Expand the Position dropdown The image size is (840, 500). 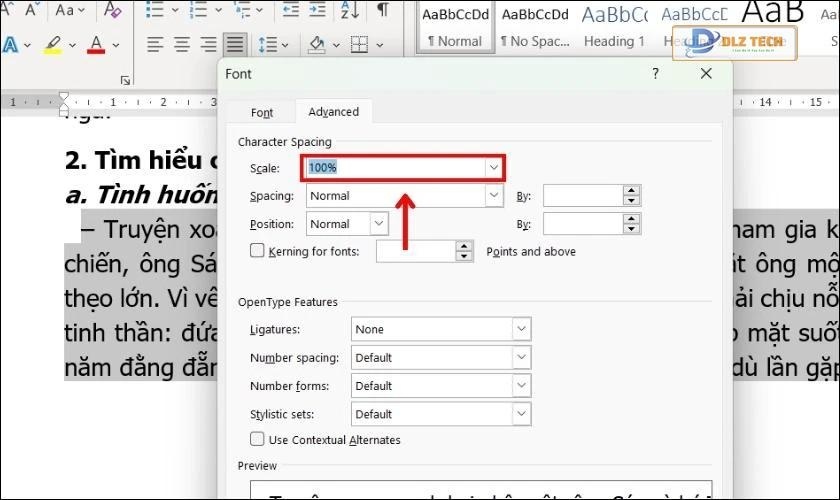(x=378, y=224)
